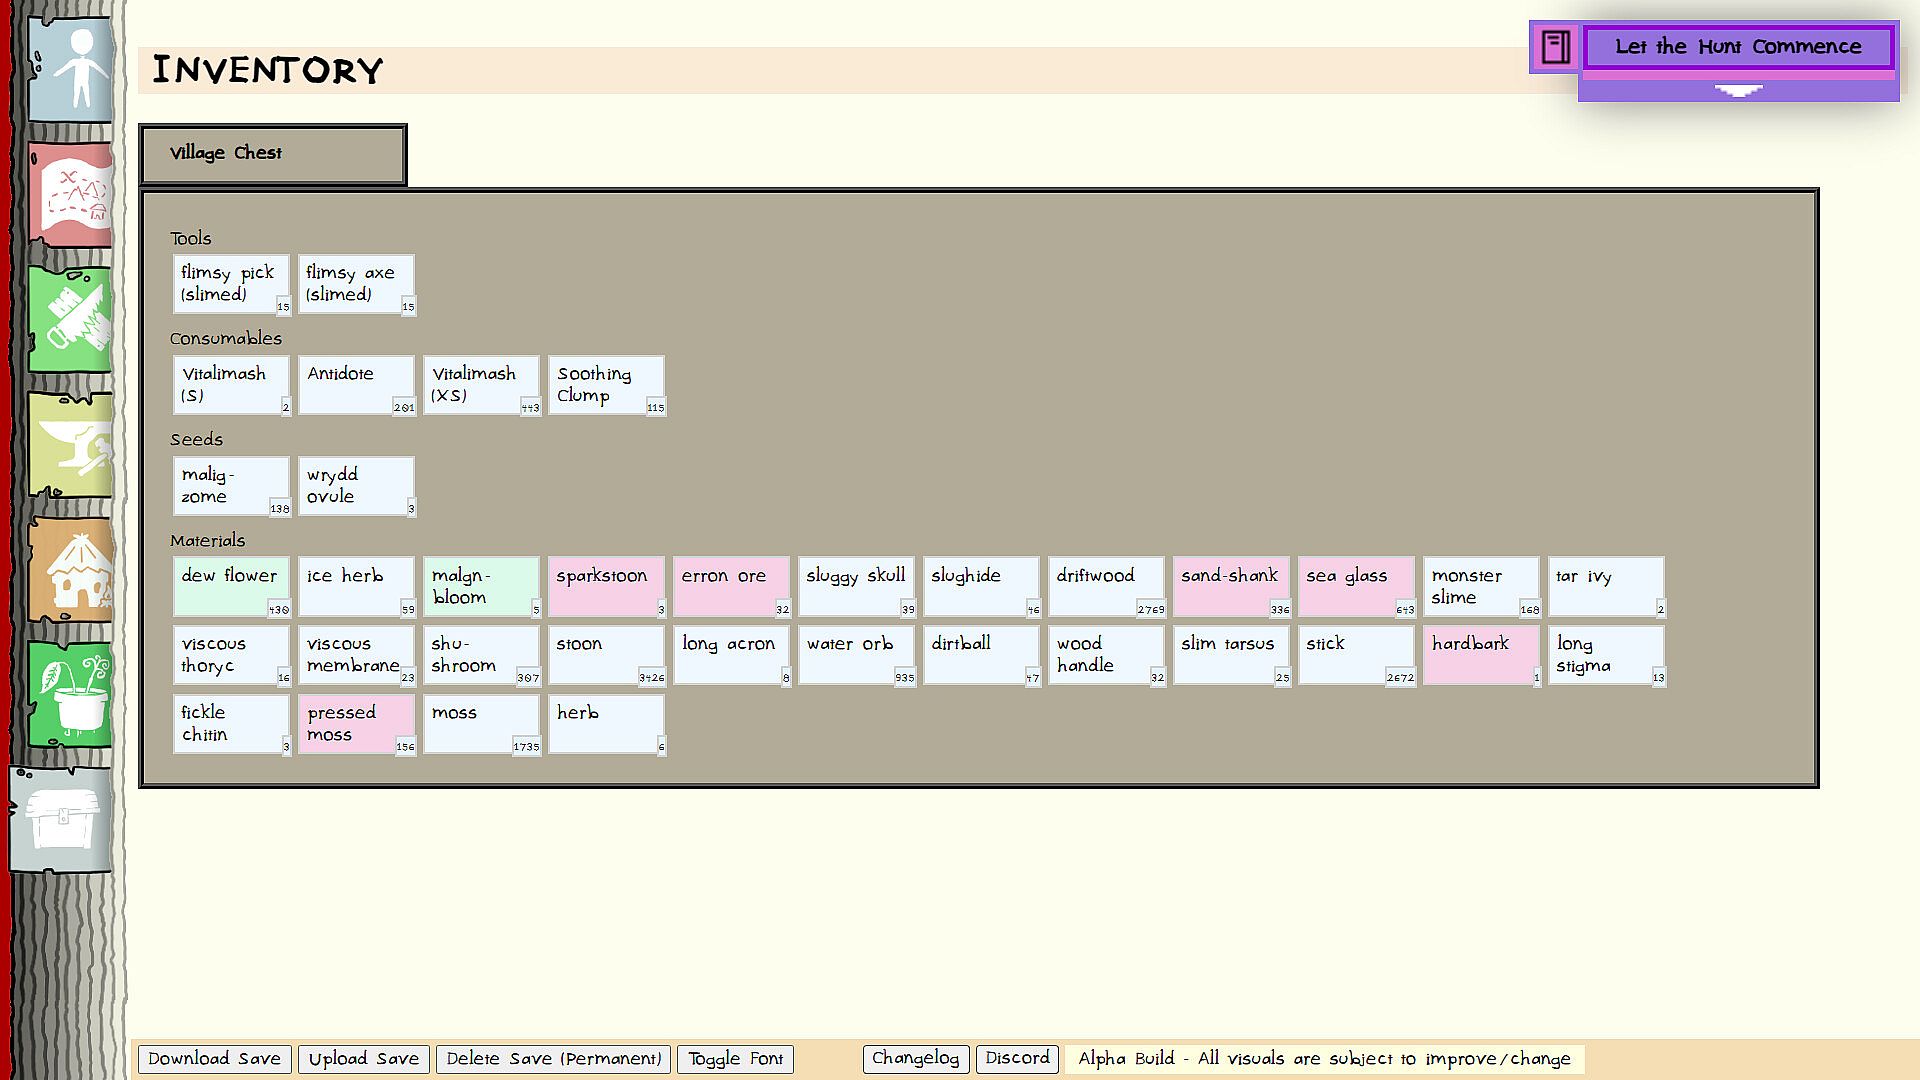Open the village hut sidebar icon
The height and width of the screenshot is (1080, 1920).
72,570
